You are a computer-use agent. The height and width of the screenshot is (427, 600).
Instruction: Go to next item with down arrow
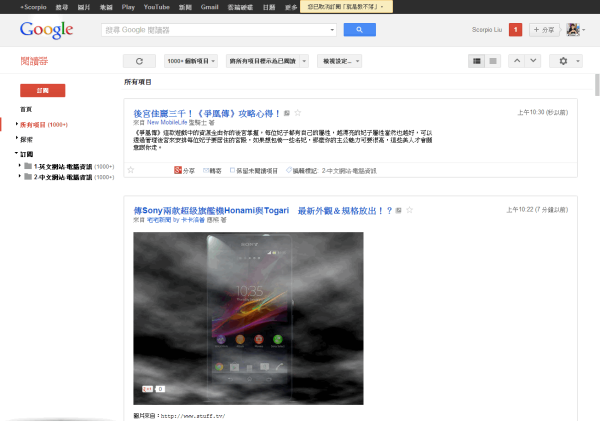coord(533,61)
